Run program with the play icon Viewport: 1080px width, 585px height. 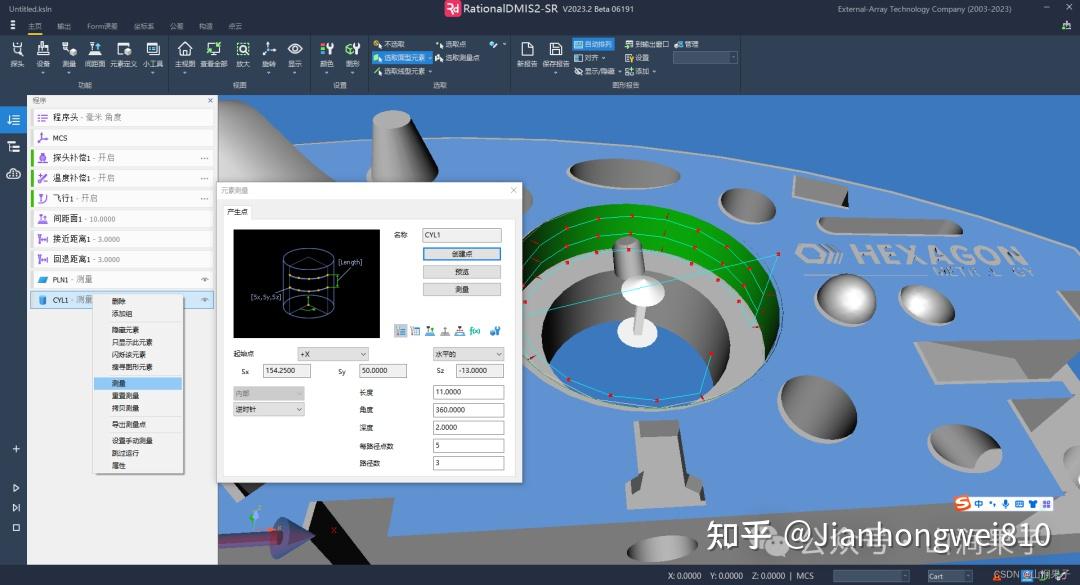[x=16, y=488]
